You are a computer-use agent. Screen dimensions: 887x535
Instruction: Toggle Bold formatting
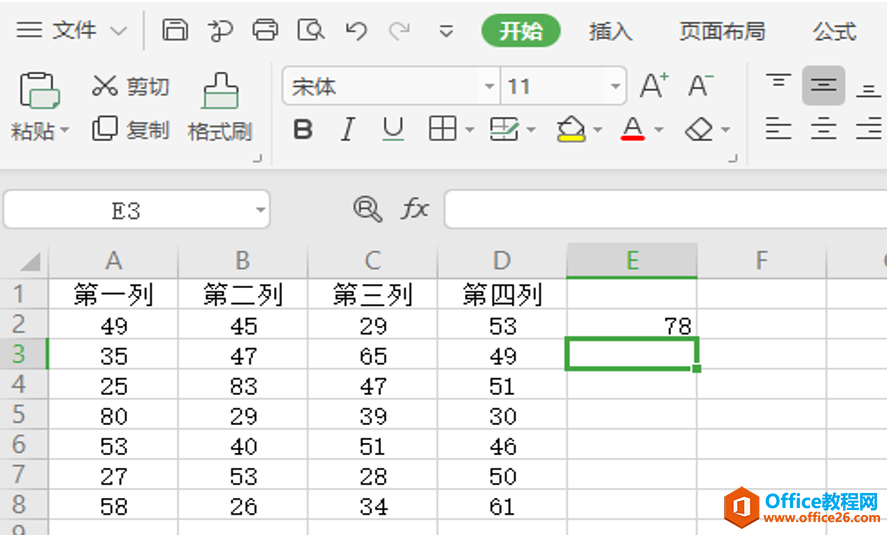303,130
